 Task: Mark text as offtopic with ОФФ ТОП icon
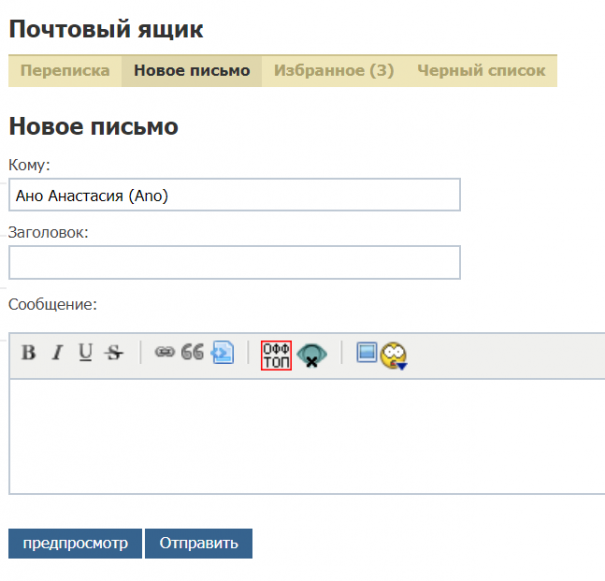(276, 354)
